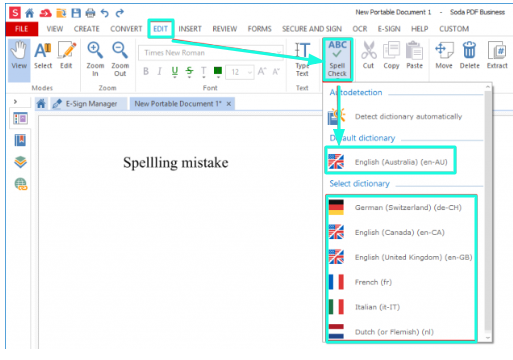Image resolution: width=513 pixels, height=360 pixels.
Task: Open the bookmarks sidebar panel
Action: point(20,140)
